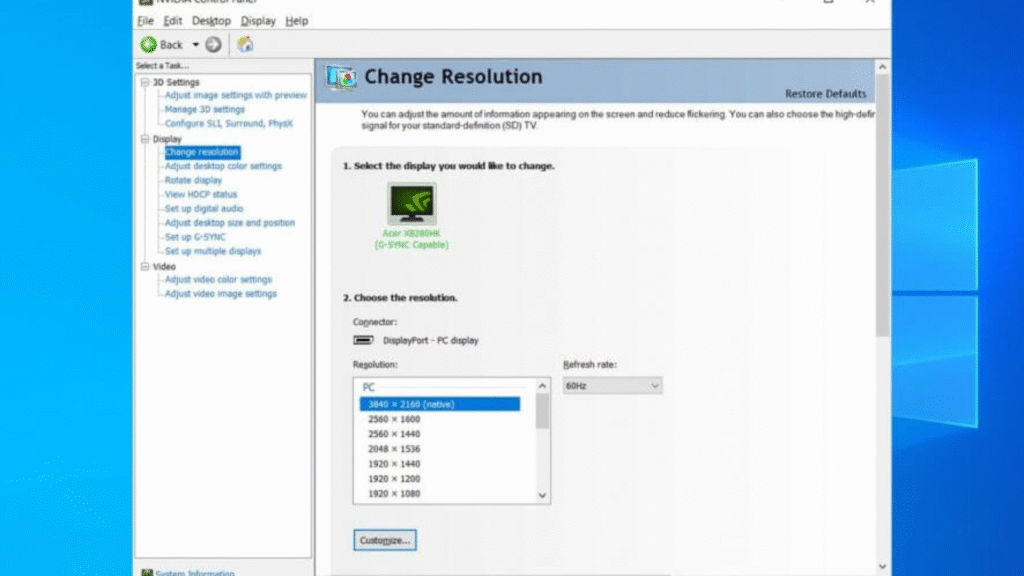Open the File menu
Image resolution: width=1024 pixels, height=576 pixels.
(145, 21)
